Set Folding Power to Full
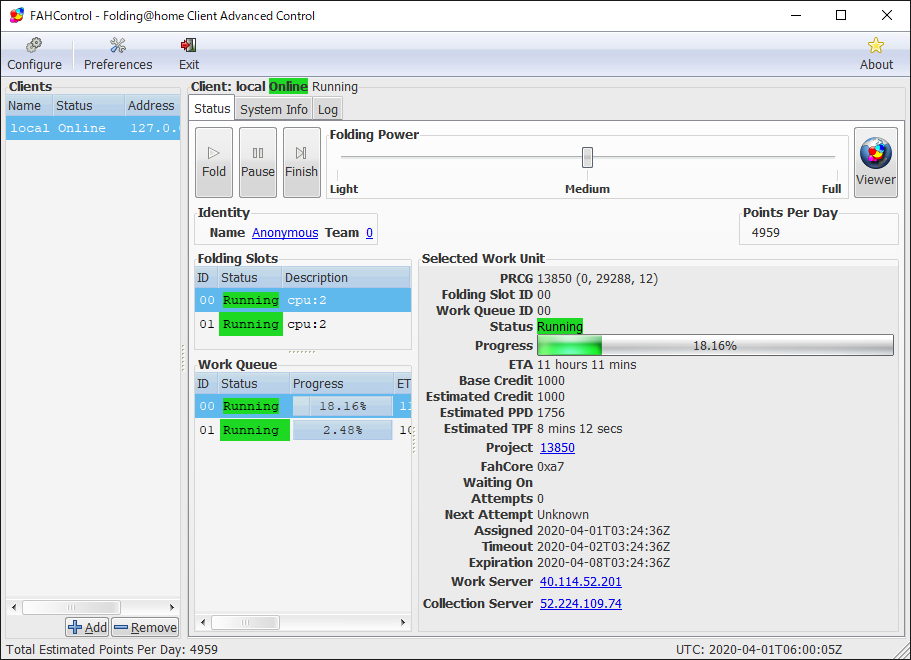This screenshot has height=660, width=911. tap(831, 189)
